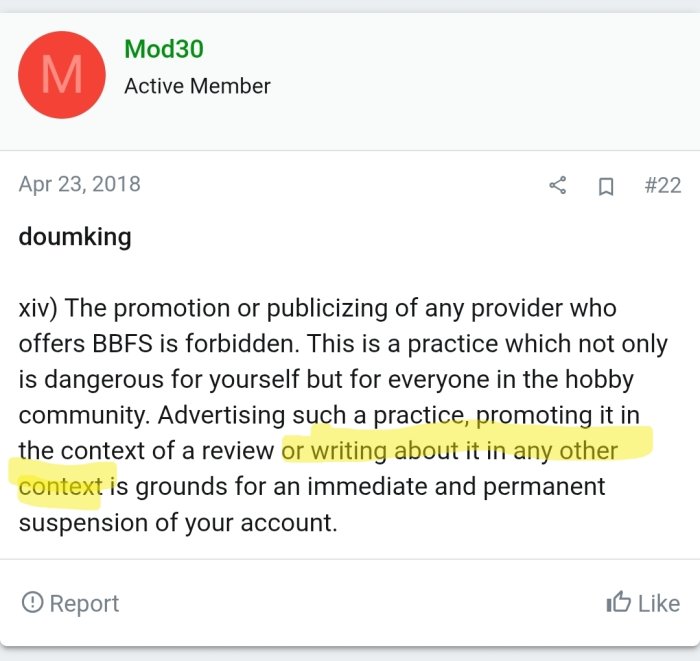700x661 pixels.
Task: Click the red M avatar thumbnail
Action: point(62,75)
